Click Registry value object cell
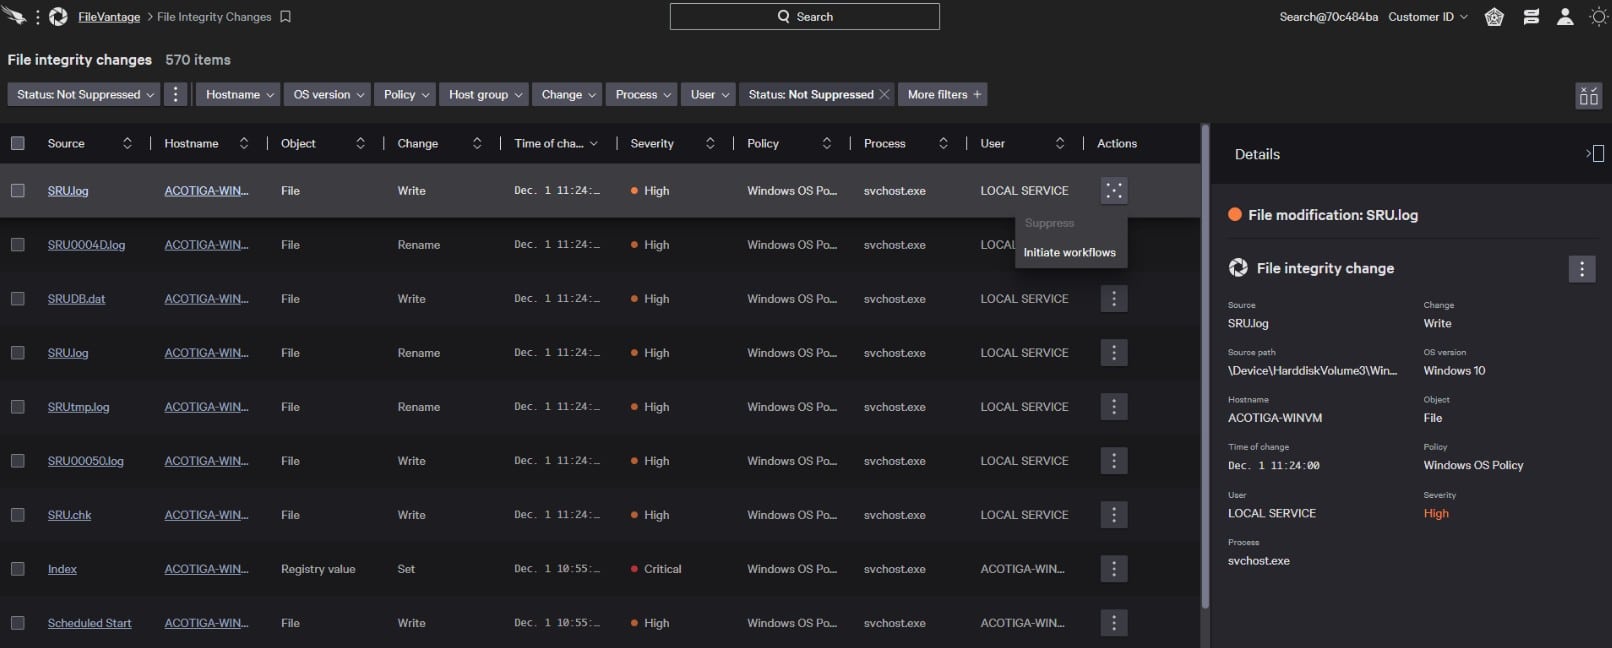The height and width of the screenshot is (648, 1612). tap(318, 569)
